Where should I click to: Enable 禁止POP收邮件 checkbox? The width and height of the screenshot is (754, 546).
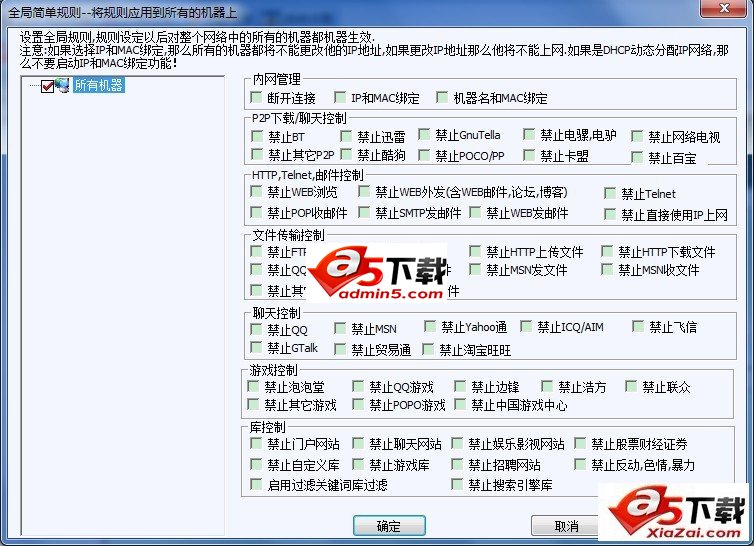click(x=256, y=212)
